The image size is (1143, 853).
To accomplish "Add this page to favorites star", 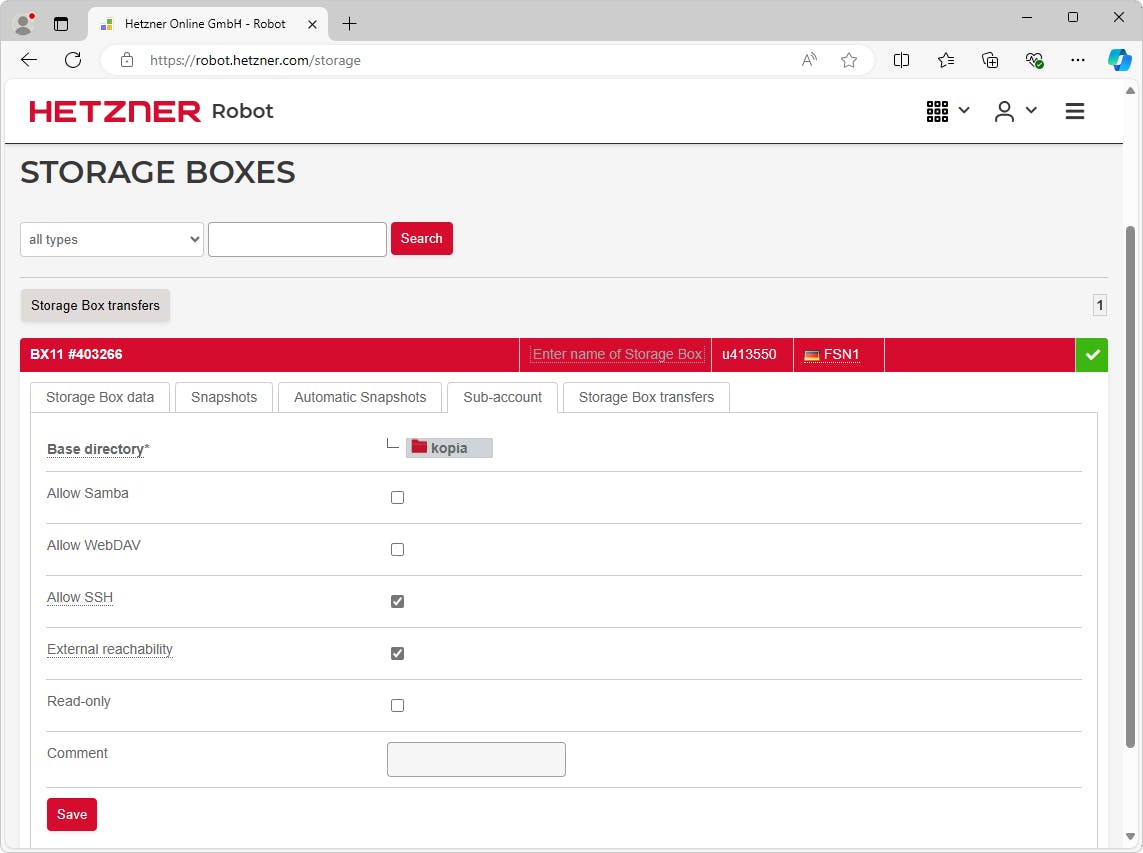I will pyautogui.click(x=849, y=60).
